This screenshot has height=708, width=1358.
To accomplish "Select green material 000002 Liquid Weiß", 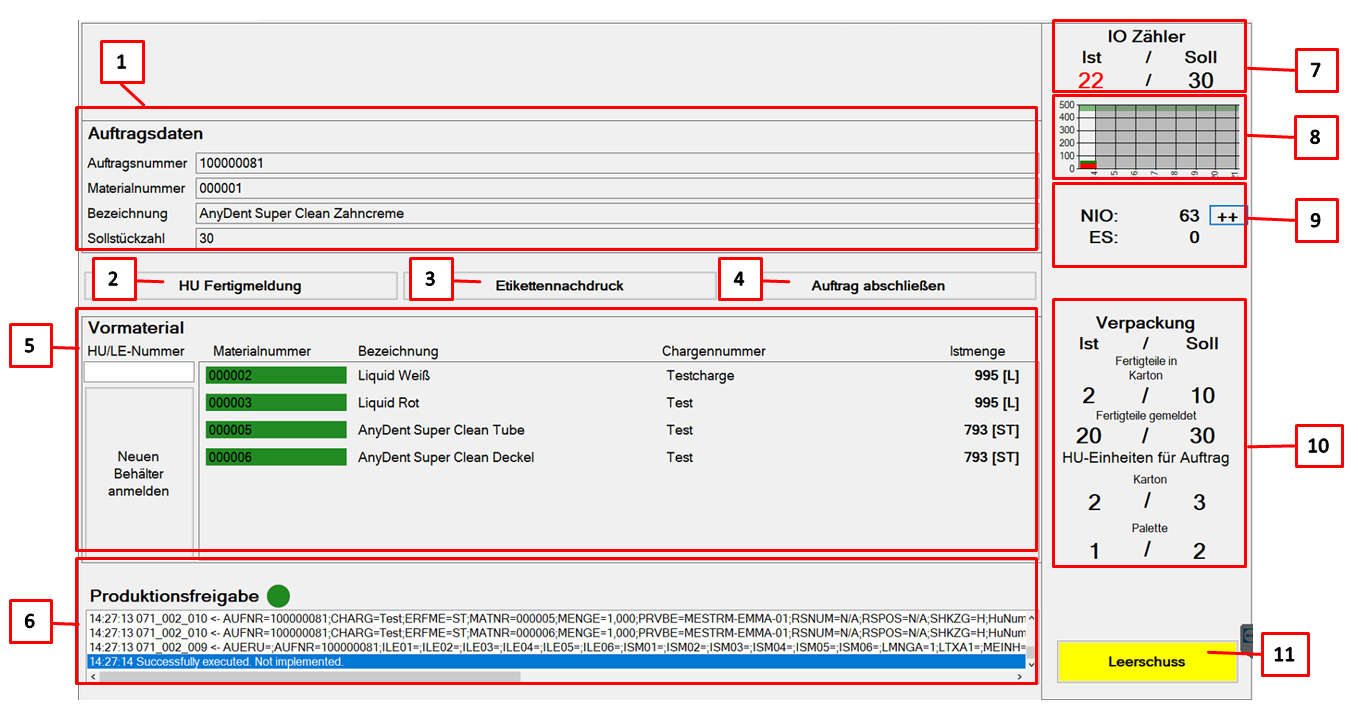I will pyautogui.click(x=276, y=376).
